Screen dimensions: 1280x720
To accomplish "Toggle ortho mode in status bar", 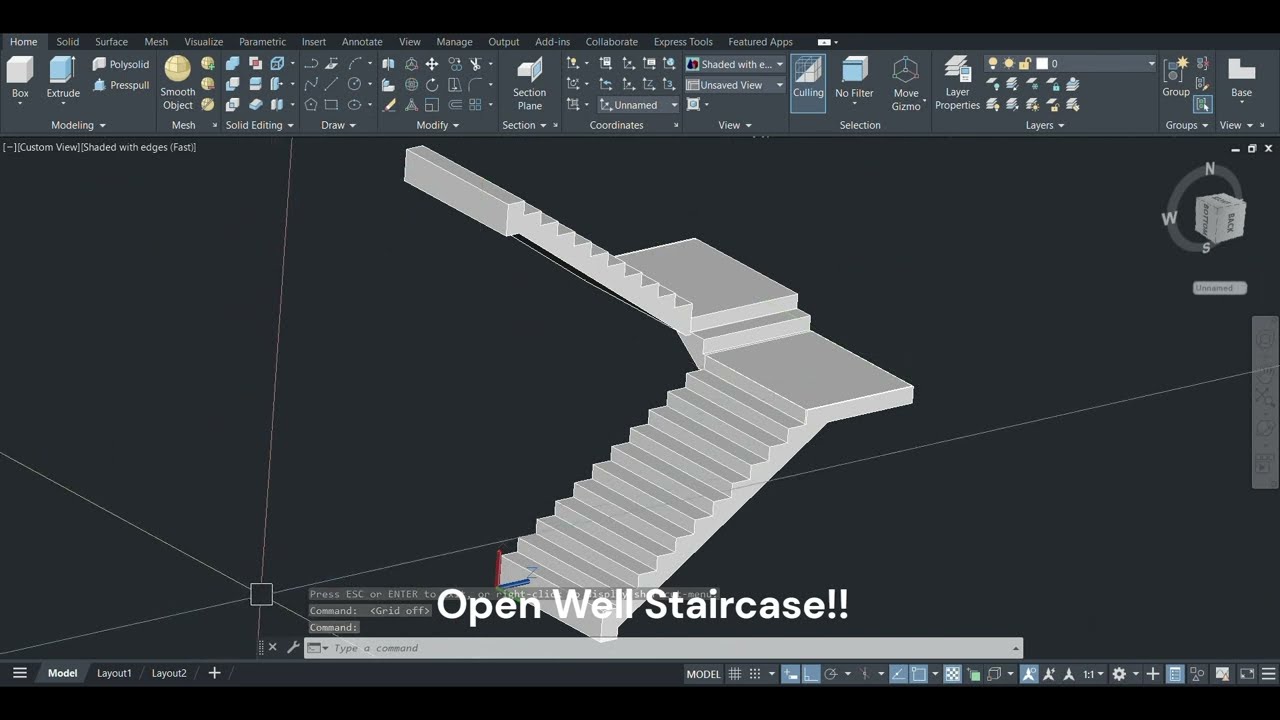I will (x=811, y=674).
